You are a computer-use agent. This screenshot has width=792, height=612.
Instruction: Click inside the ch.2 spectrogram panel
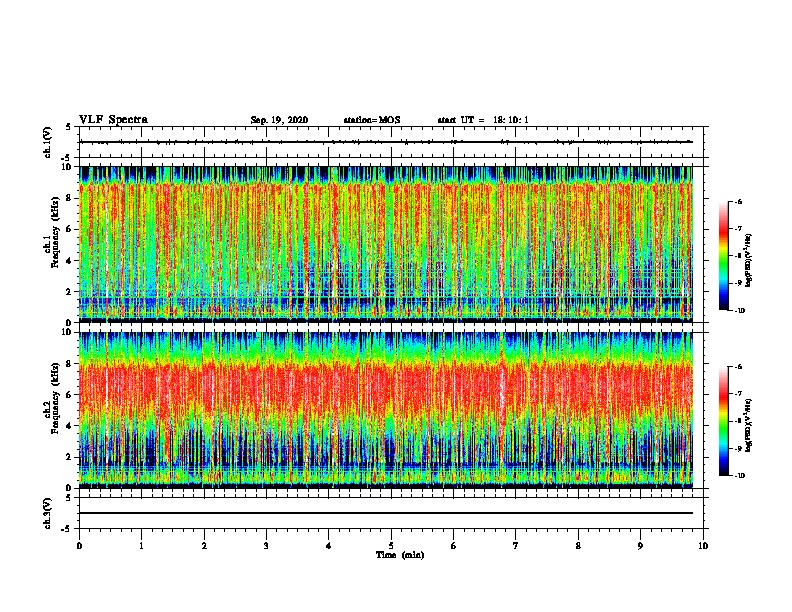click(386, 410)
